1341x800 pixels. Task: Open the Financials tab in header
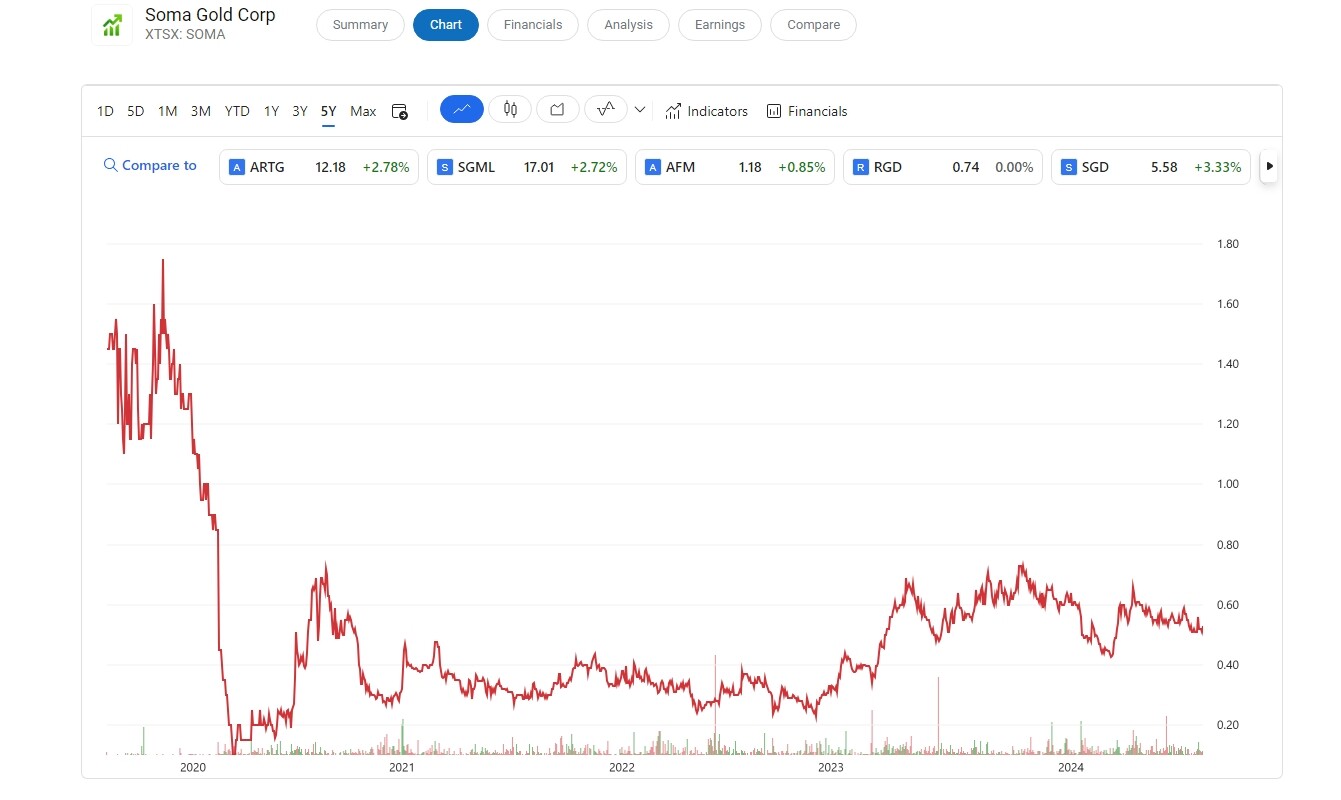click(x=533, y=25)
